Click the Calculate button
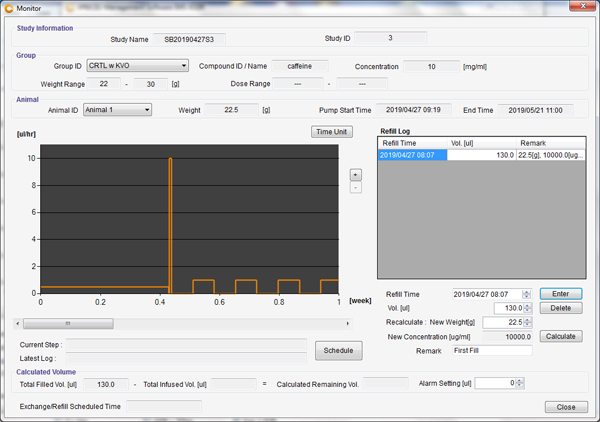Screen dimensions: 600x422 tap(561, 336)
